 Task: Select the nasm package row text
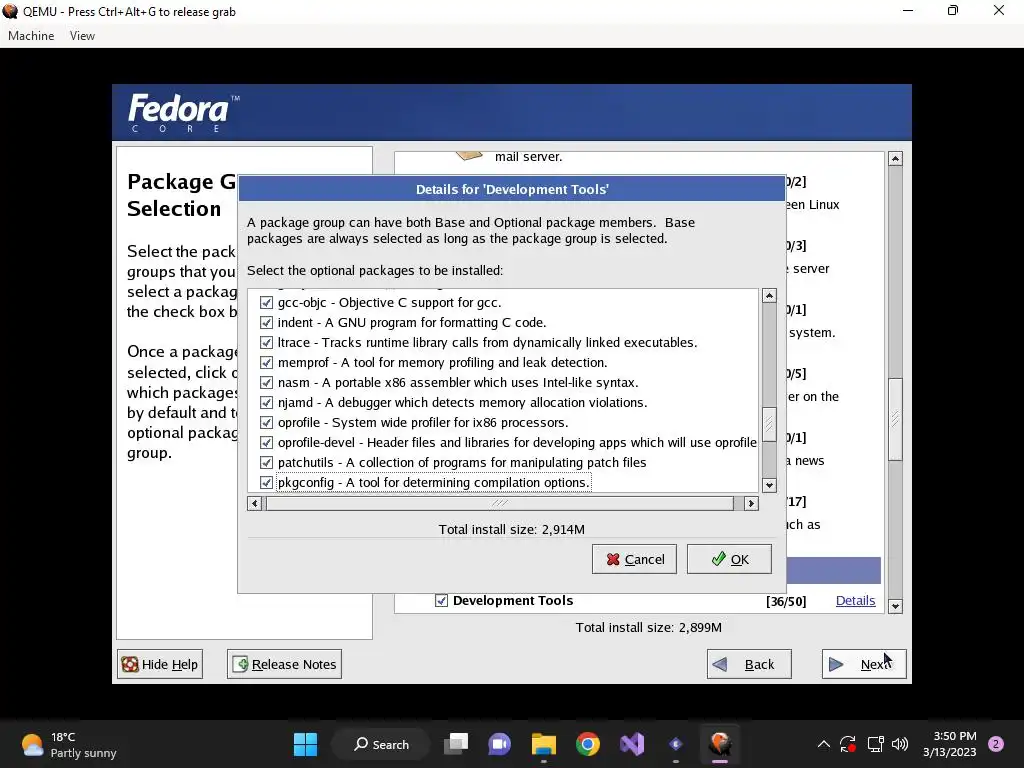458,383
